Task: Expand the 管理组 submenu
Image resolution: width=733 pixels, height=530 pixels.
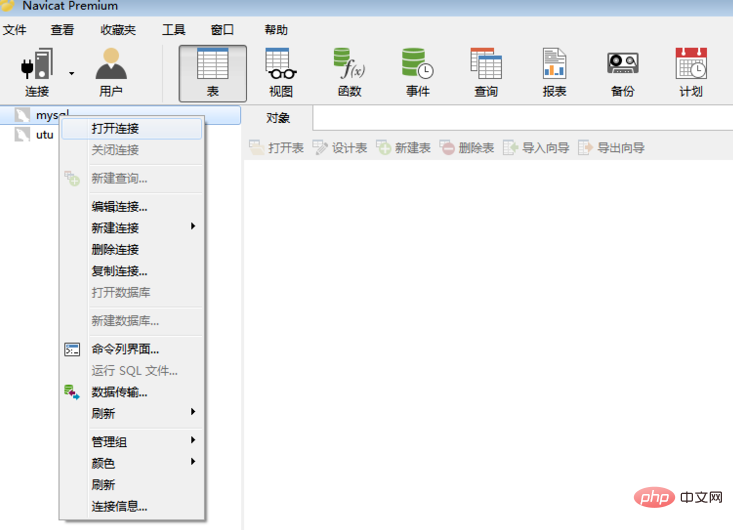Action: point(132,442)
